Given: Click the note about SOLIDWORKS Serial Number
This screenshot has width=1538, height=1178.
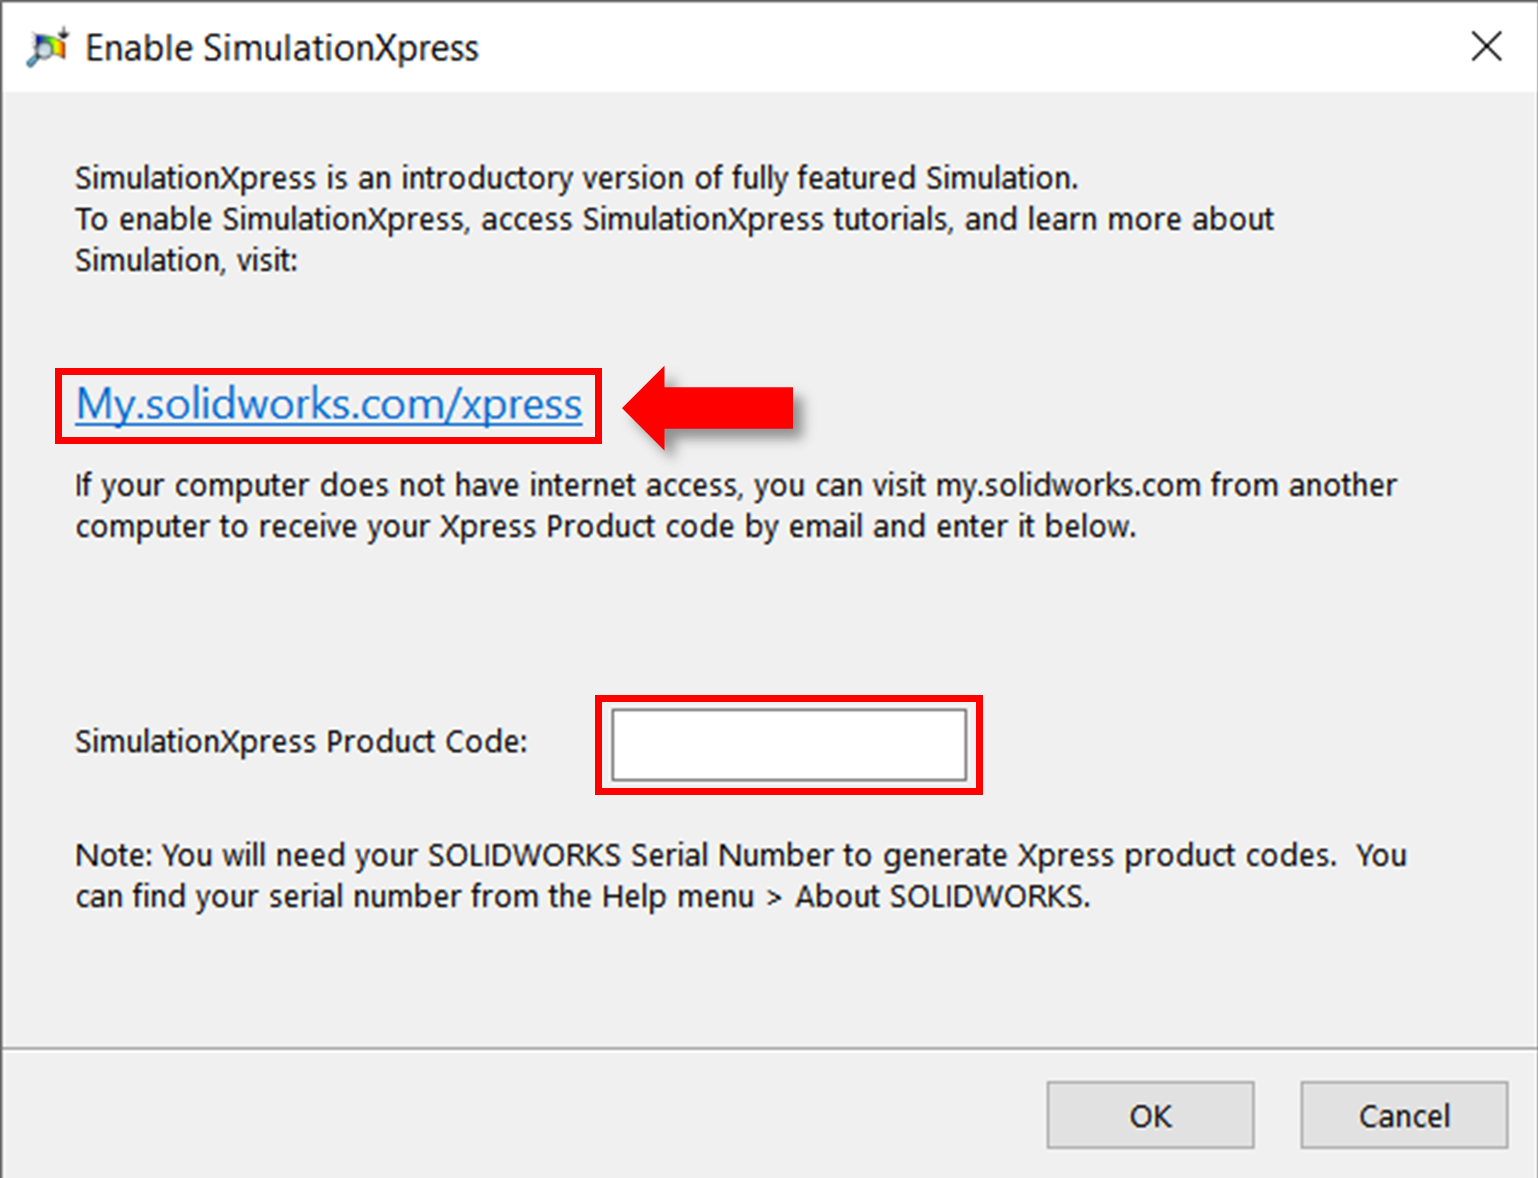Looking at the screenshot, I should click(740, 875).
